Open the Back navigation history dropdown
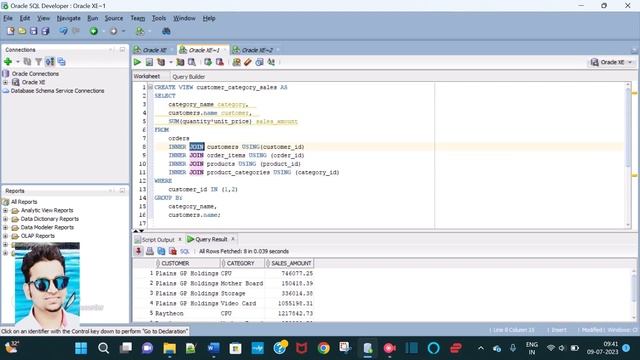Viewport: 640px width, 360px height. [103, 31]
